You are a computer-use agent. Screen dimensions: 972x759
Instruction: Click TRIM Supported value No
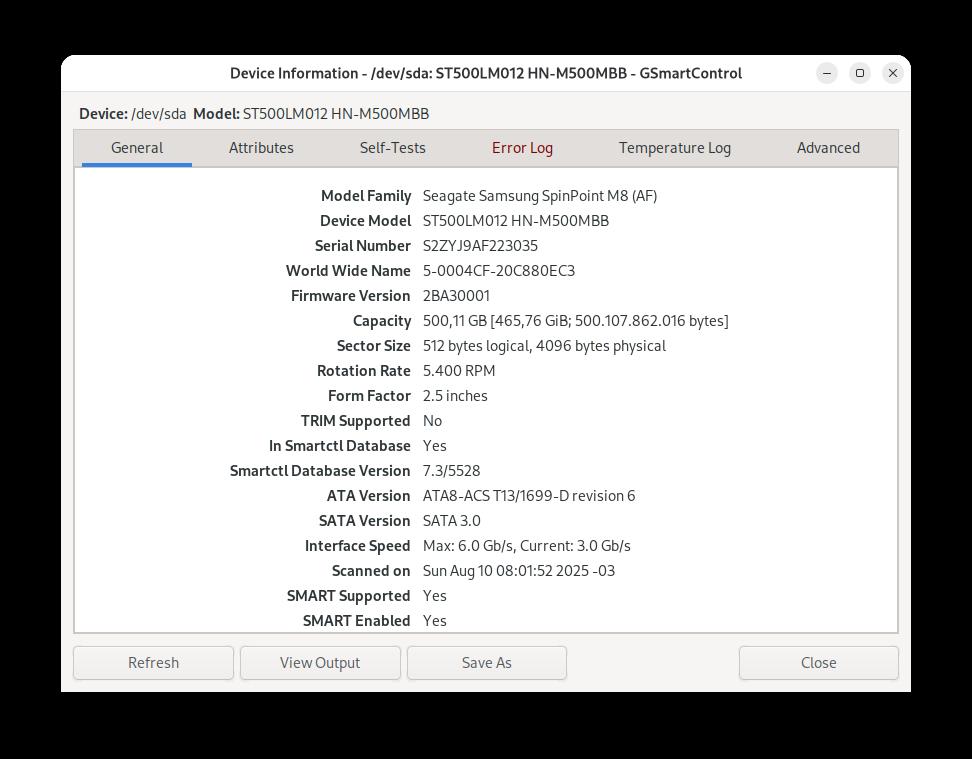pyautogui.click(x=432, y=421)
